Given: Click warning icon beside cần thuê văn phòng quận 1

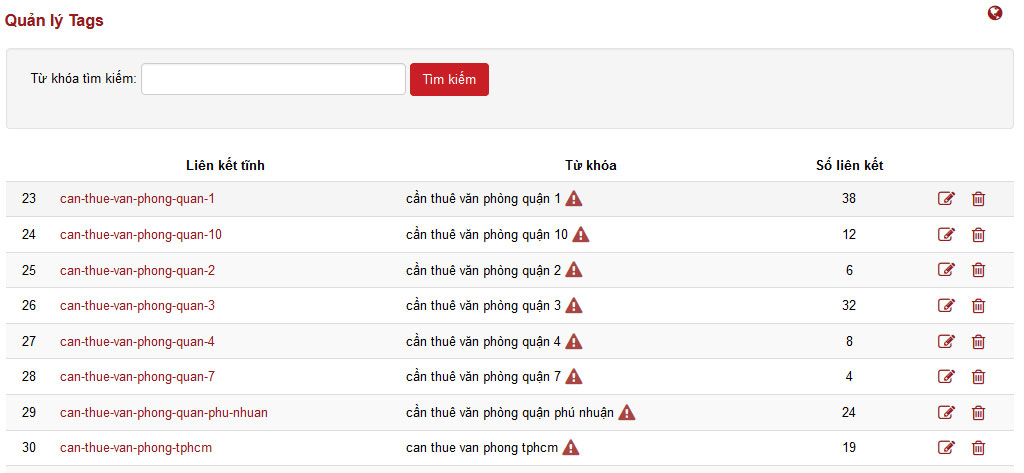Looking at the screenshot, I should [x=574, y=198].
